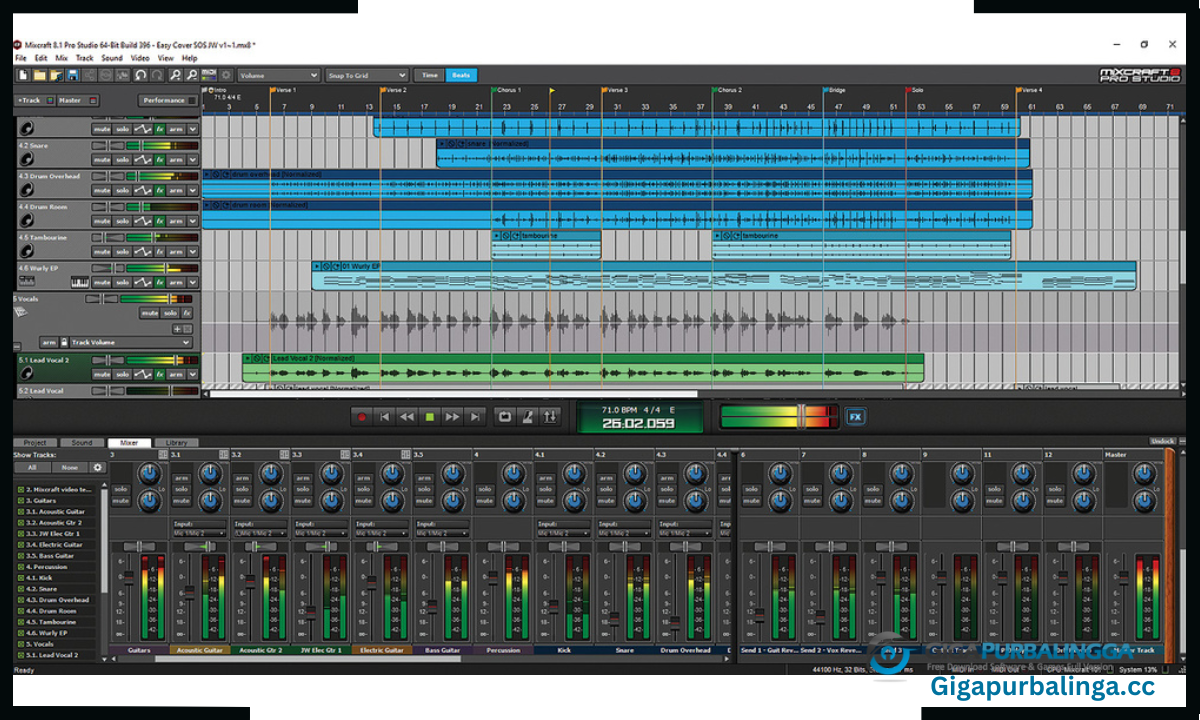
Task: Click automation icon on 4.3 Drum Overhead track
Action: tap(142, 190)
